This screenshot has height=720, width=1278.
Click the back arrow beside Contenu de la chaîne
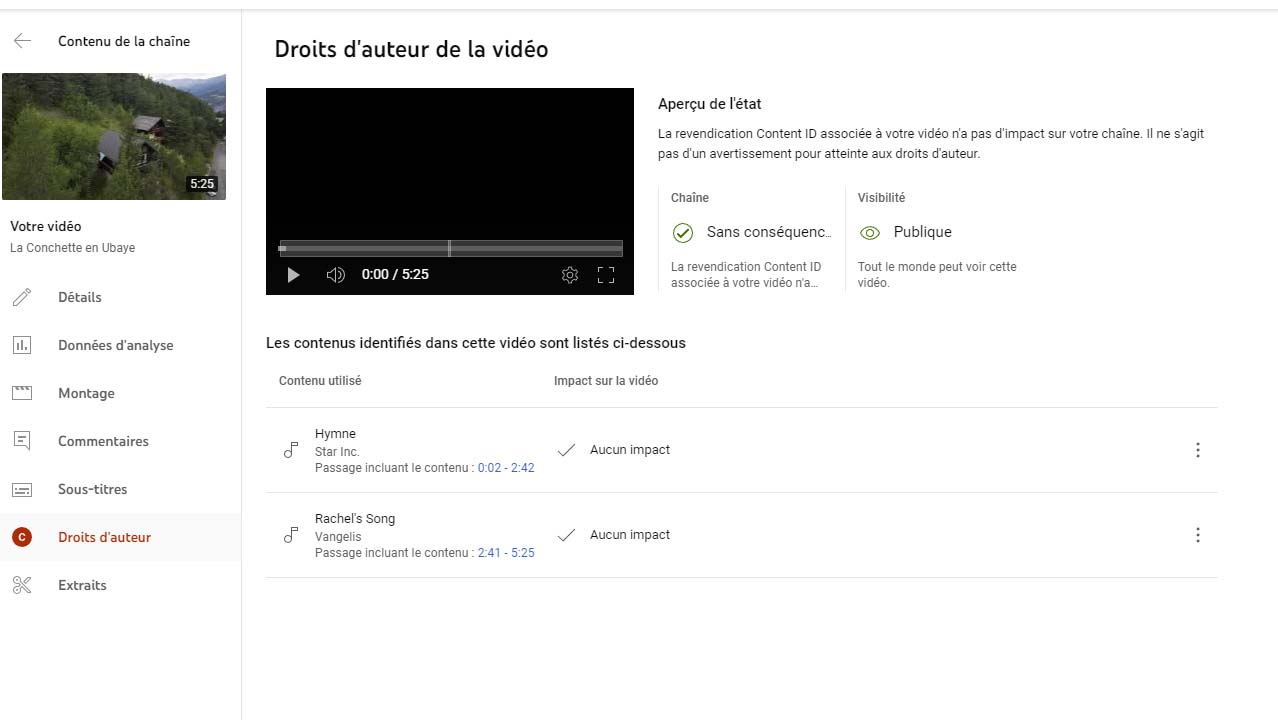pos(22,41)
